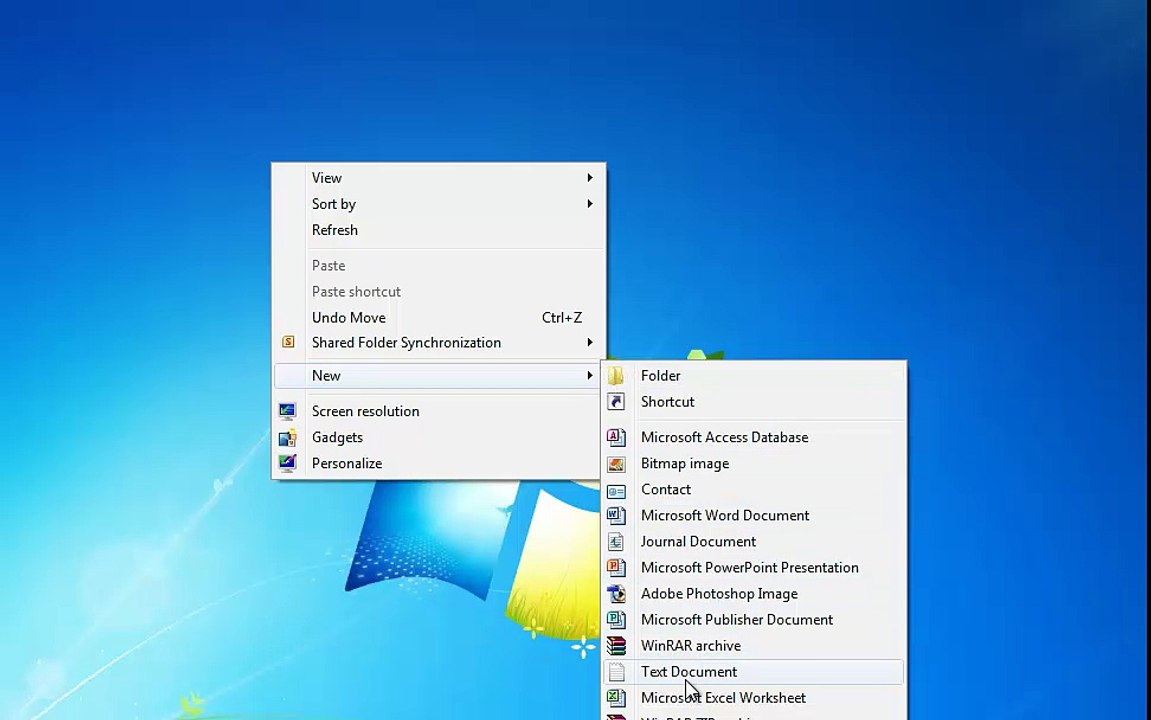Click the Journal Document icon
The width and height of the screenshot is (1151, 720).
point(616,542)
